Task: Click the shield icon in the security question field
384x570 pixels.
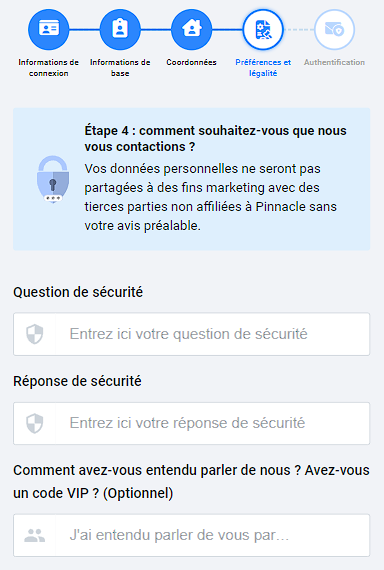Action: 35,334
